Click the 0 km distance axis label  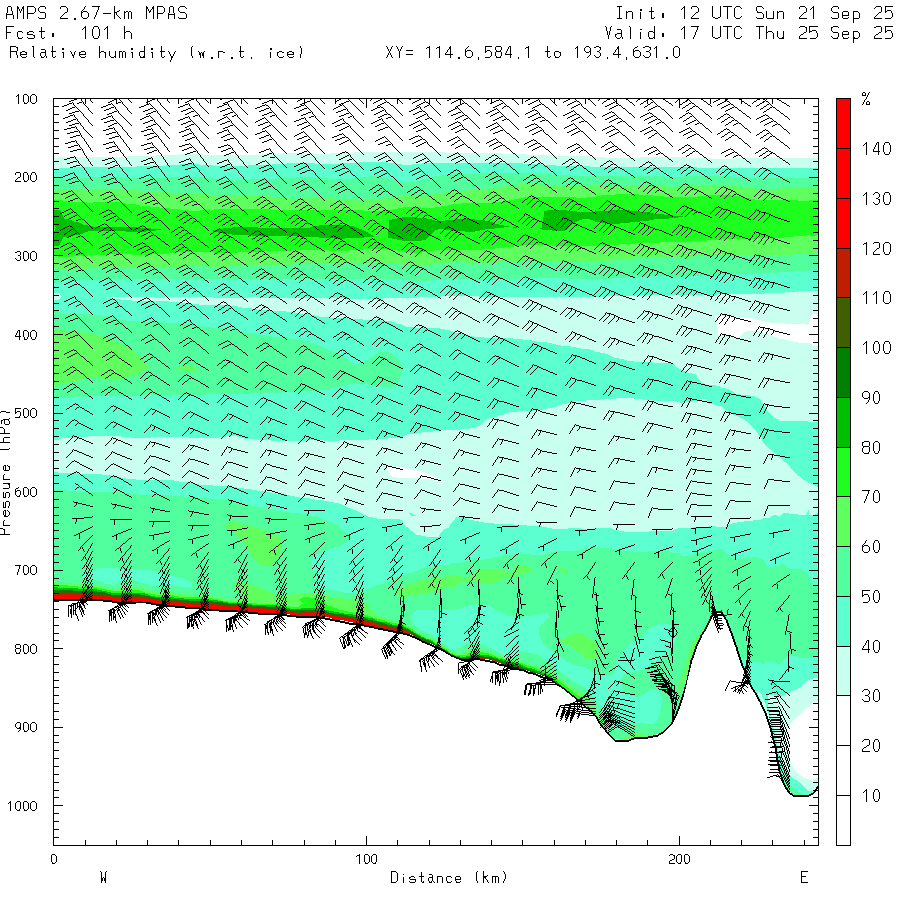coord(54,859)
